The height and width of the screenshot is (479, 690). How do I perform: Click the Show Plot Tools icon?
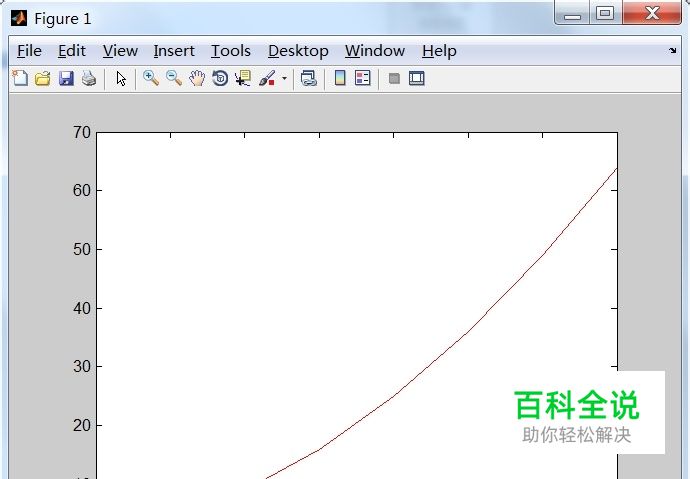(416, 79)
